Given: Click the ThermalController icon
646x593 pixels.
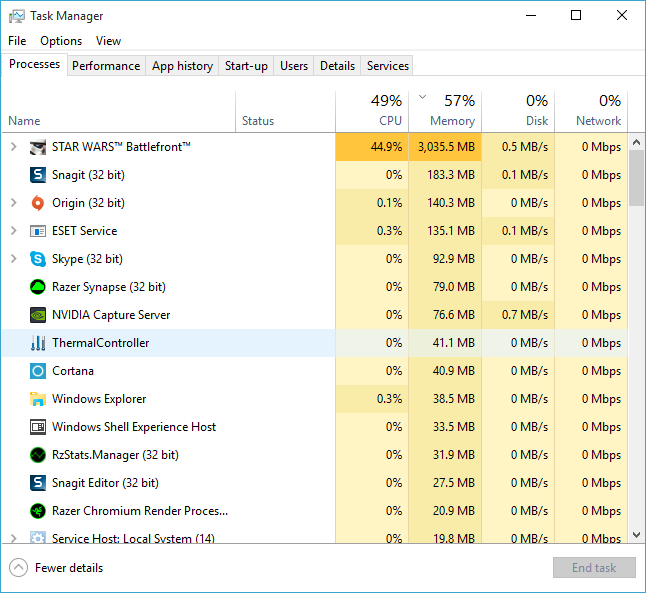Looking at the screenshot, I should pos(38,343).
